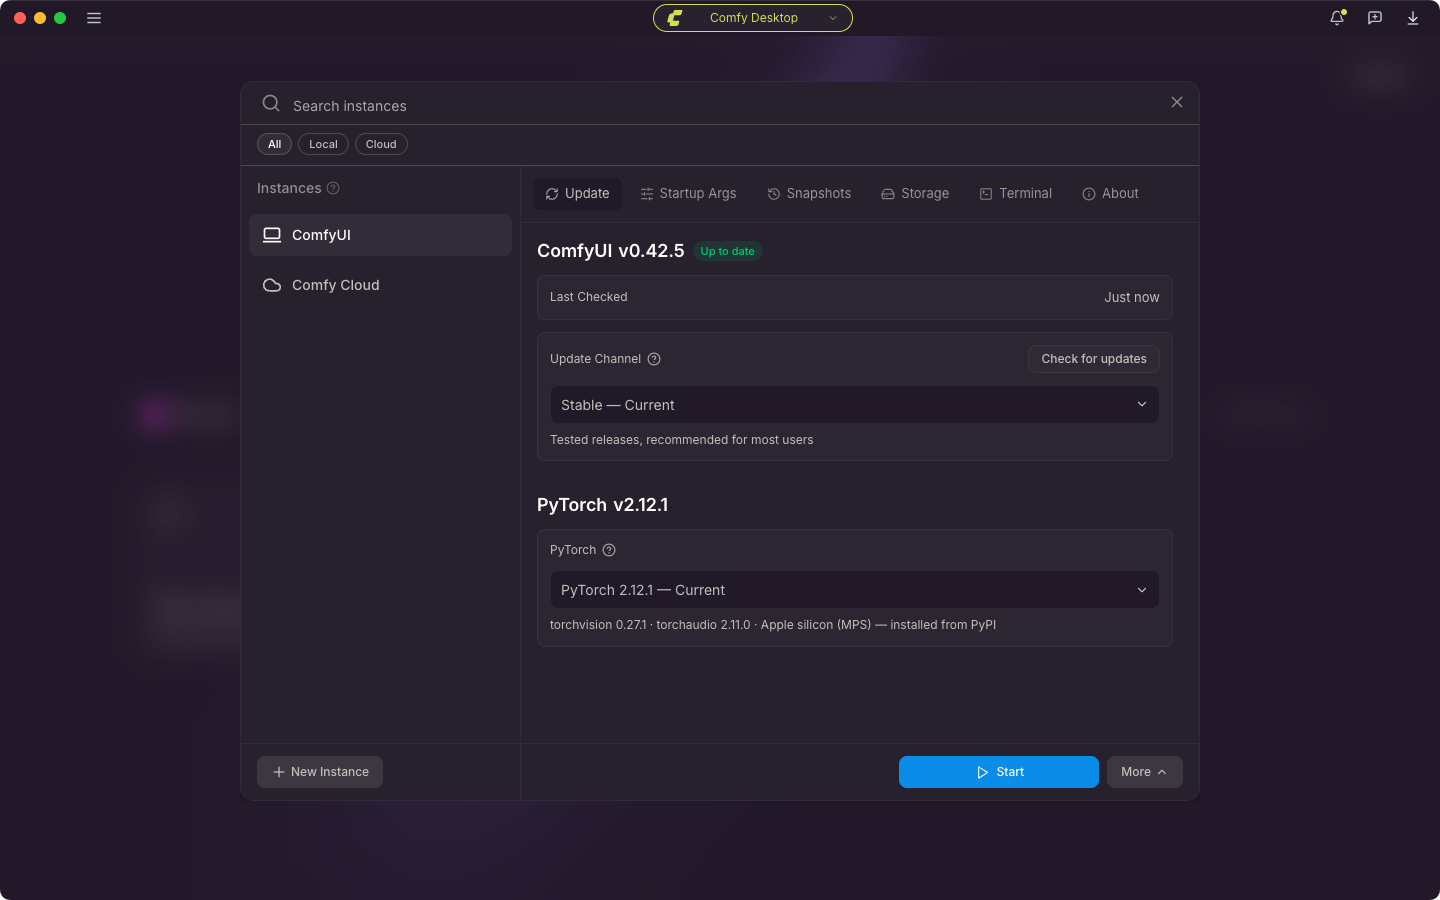Open the hamburger menu in title bar
Screen dimensions: 1440x900
click(x=94, y=18)
